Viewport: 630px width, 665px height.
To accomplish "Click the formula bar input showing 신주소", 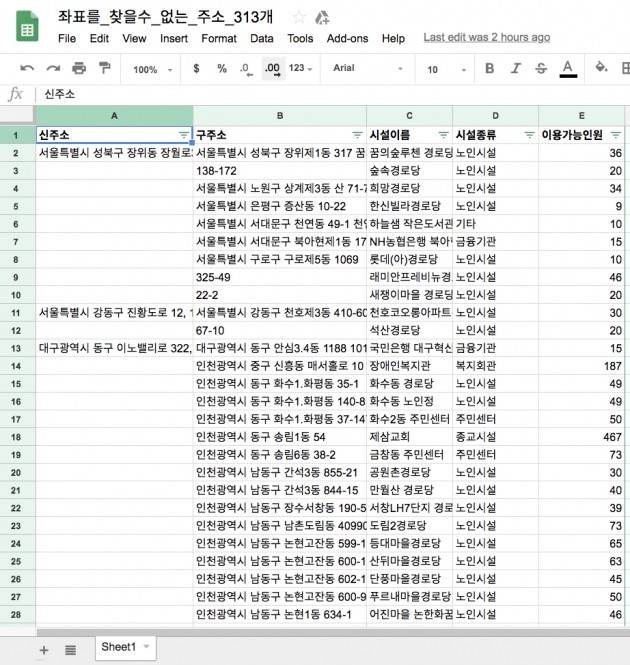I will coord(300,94).
